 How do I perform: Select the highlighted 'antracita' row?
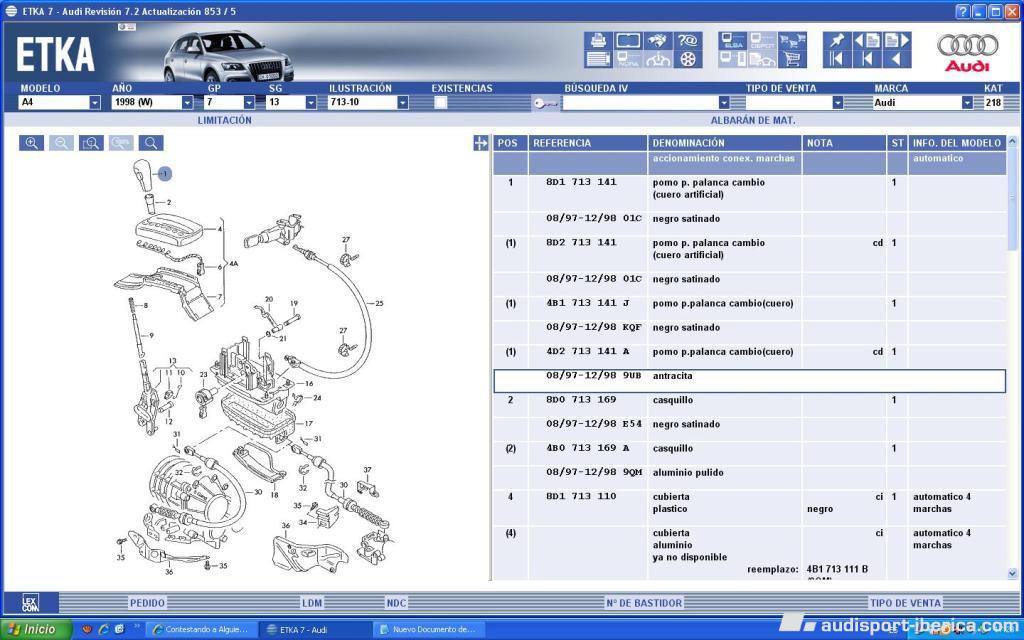tap(749, 381)
